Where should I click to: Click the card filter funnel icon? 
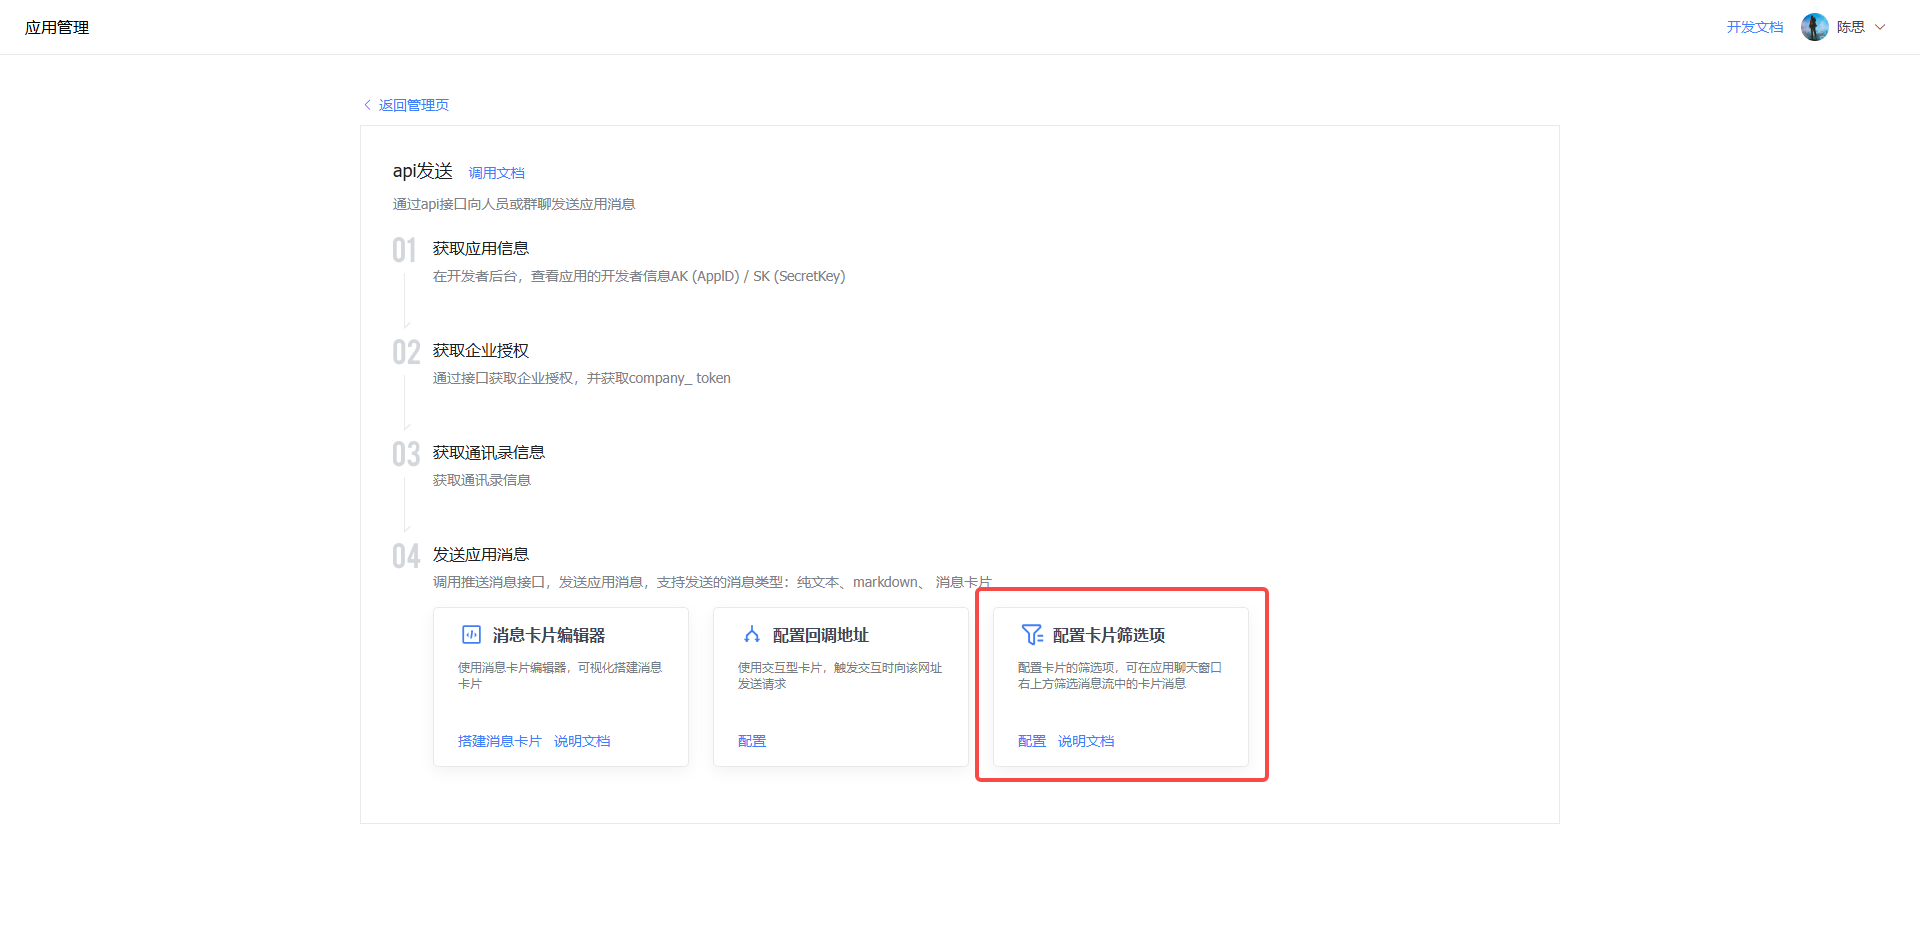[1032, 635]
